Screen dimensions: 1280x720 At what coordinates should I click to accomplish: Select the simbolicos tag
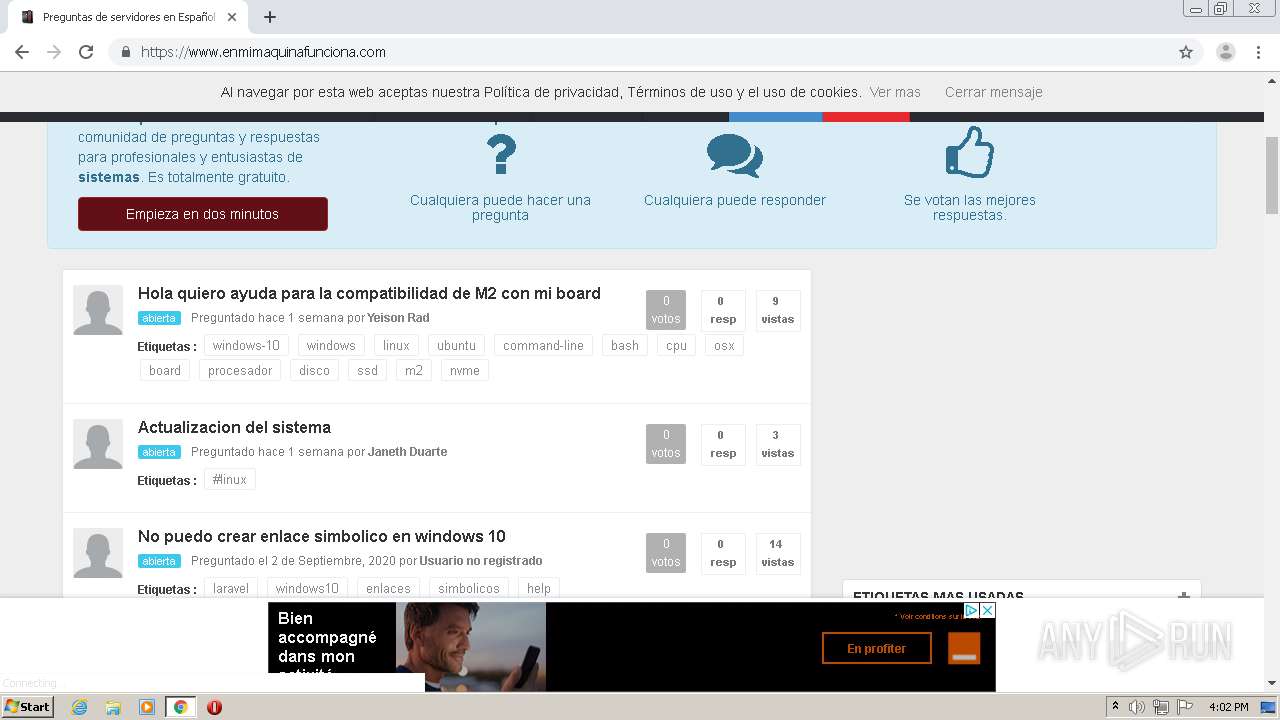coord(469,588)
